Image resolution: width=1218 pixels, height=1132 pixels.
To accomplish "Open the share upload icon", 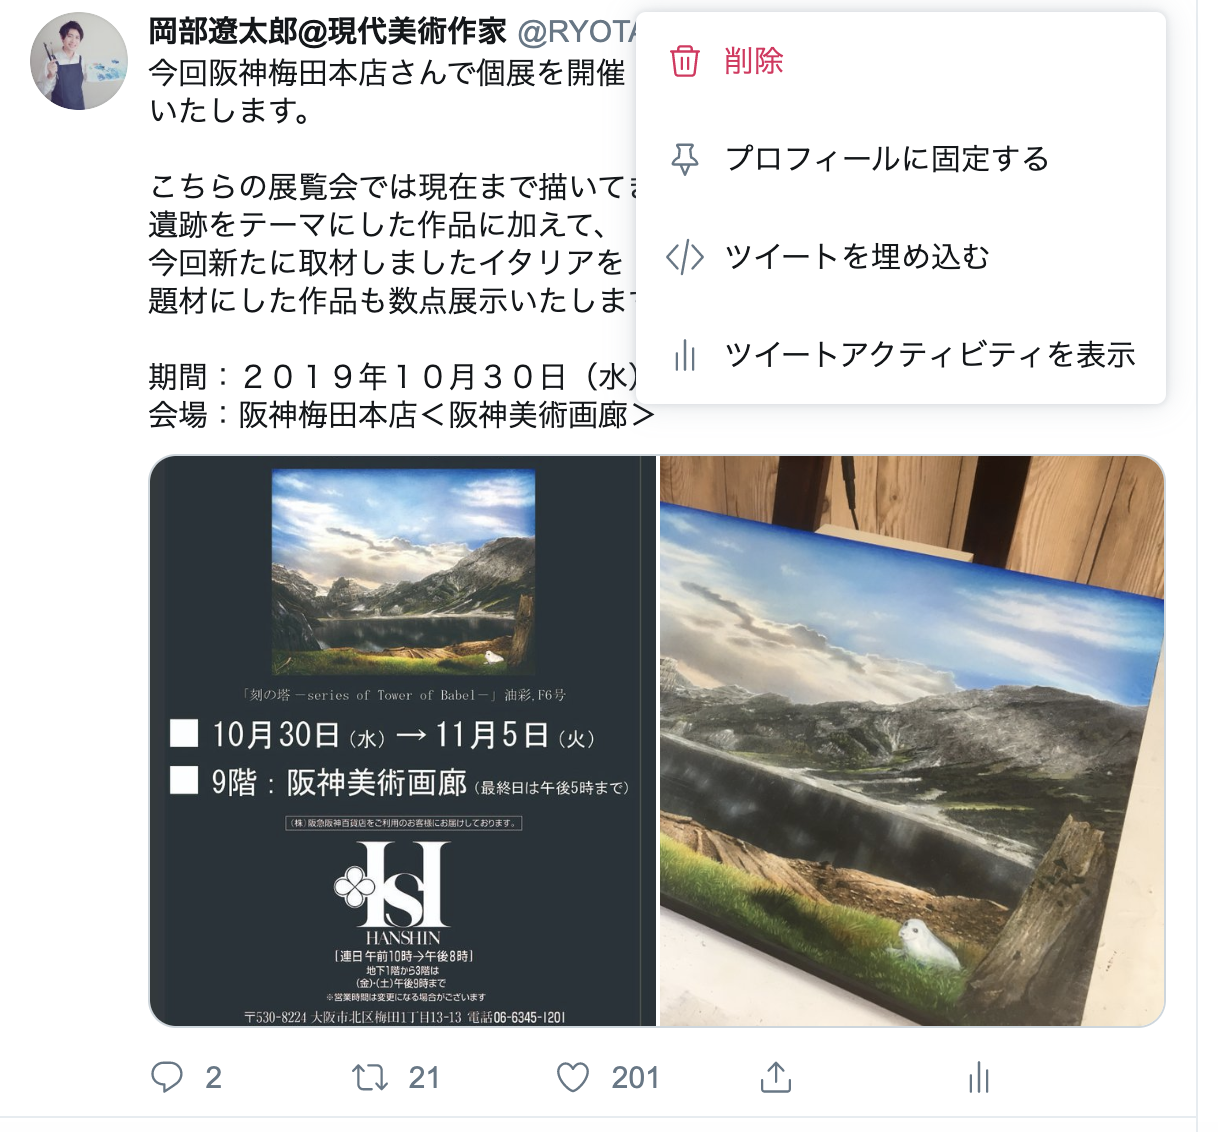I will point(776,1077).
